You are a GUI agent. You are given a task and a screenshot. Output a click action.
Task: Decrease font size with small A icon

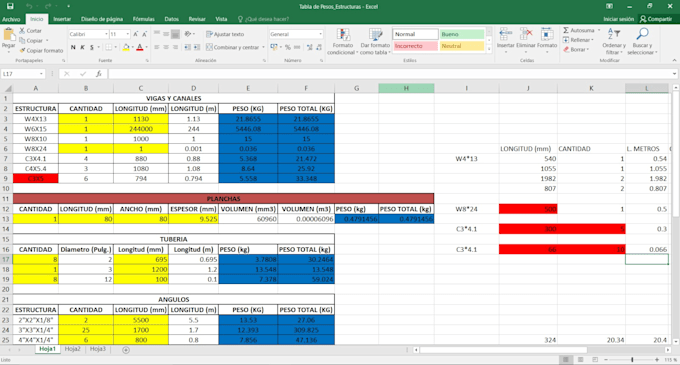coord(144,34)
